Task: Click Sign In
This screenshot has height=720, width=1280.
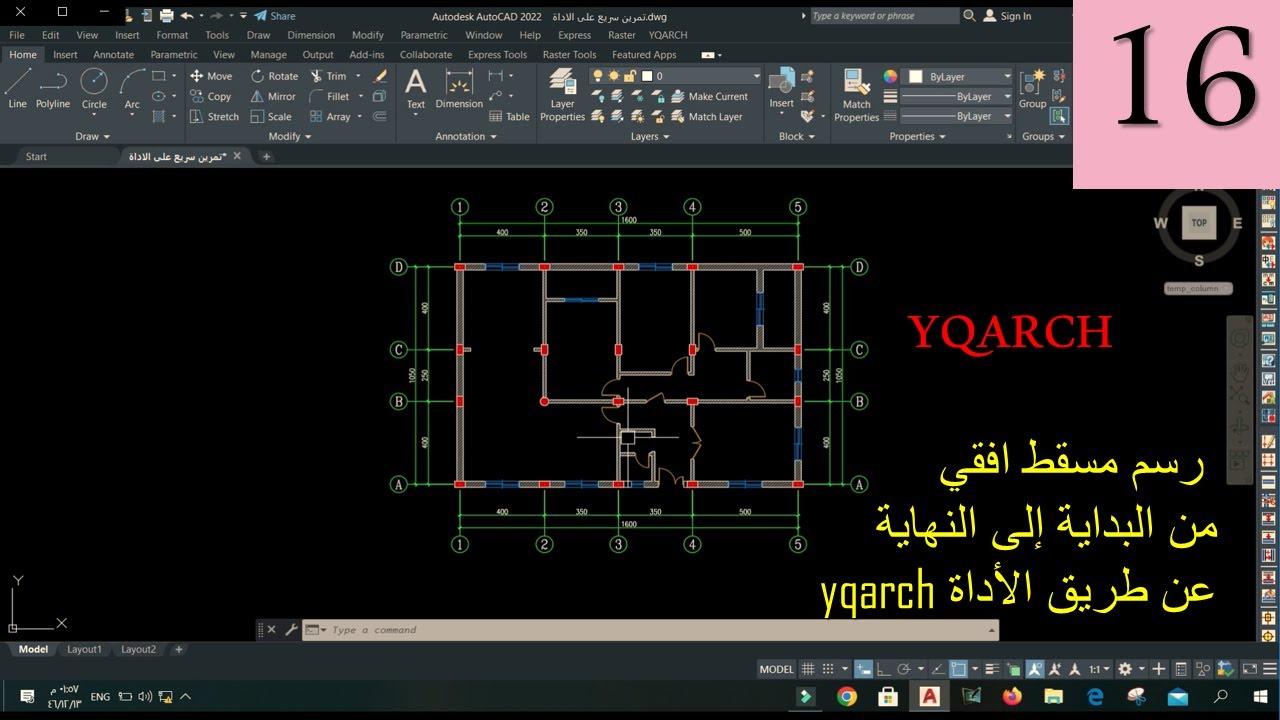Action: [x=1007, y=16]
